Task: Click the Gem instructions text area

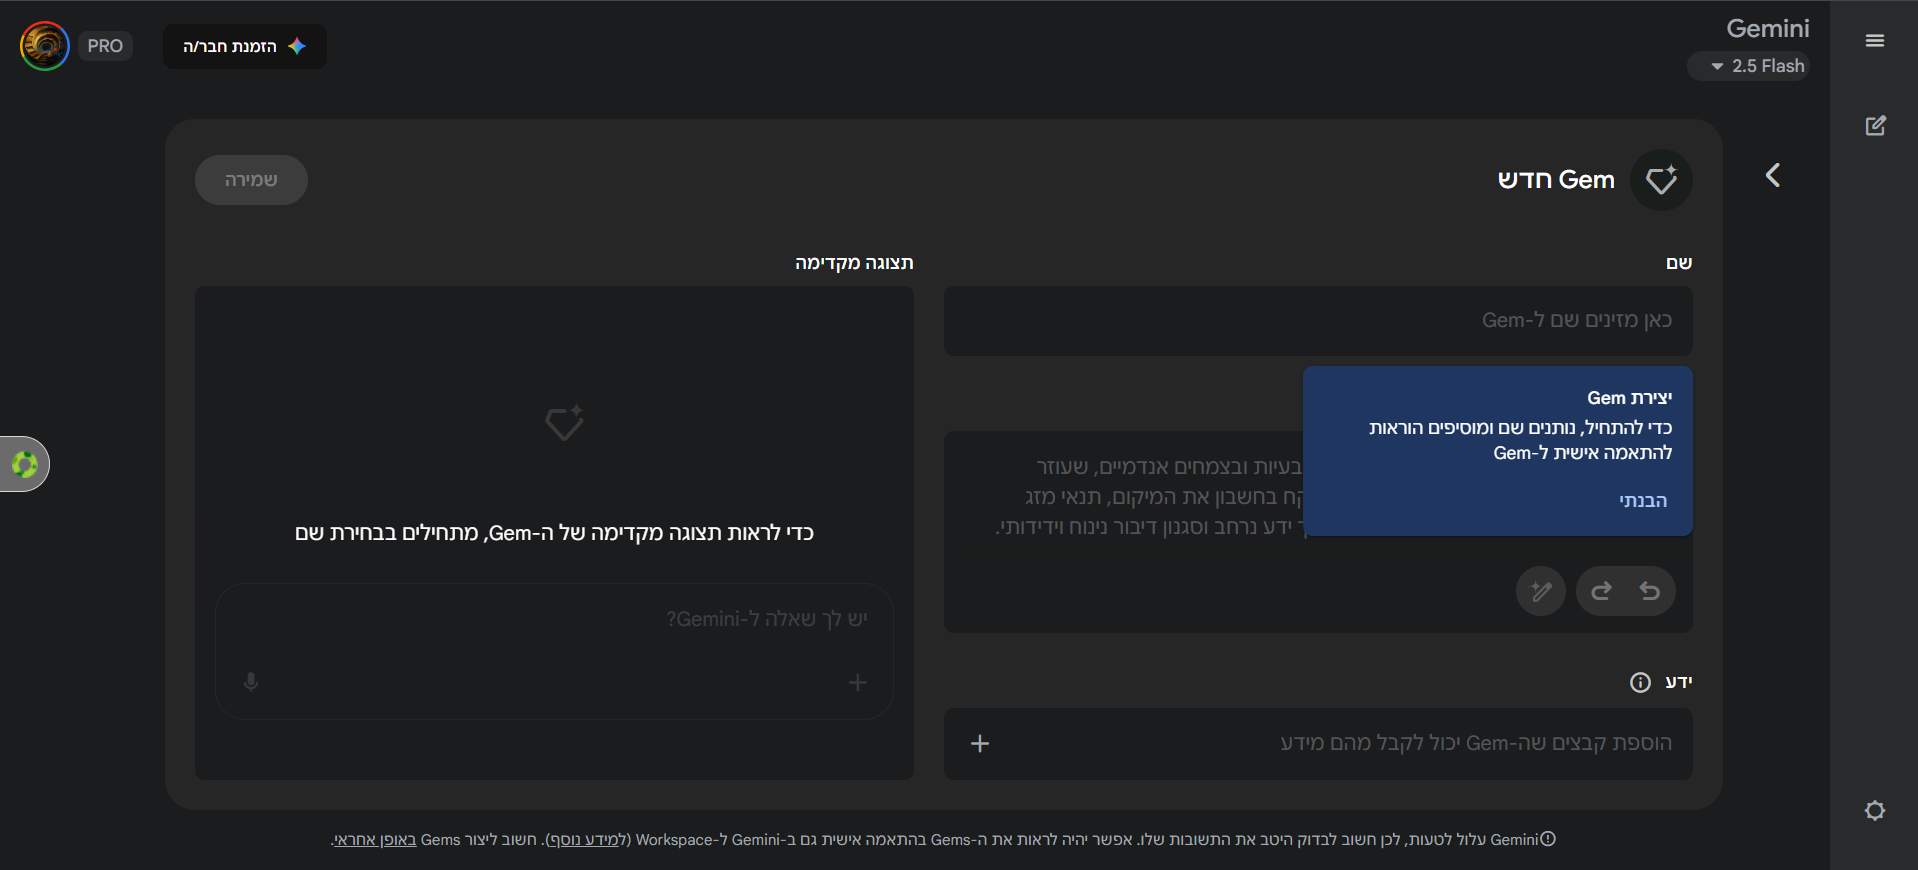Action: pos(1318,532)
